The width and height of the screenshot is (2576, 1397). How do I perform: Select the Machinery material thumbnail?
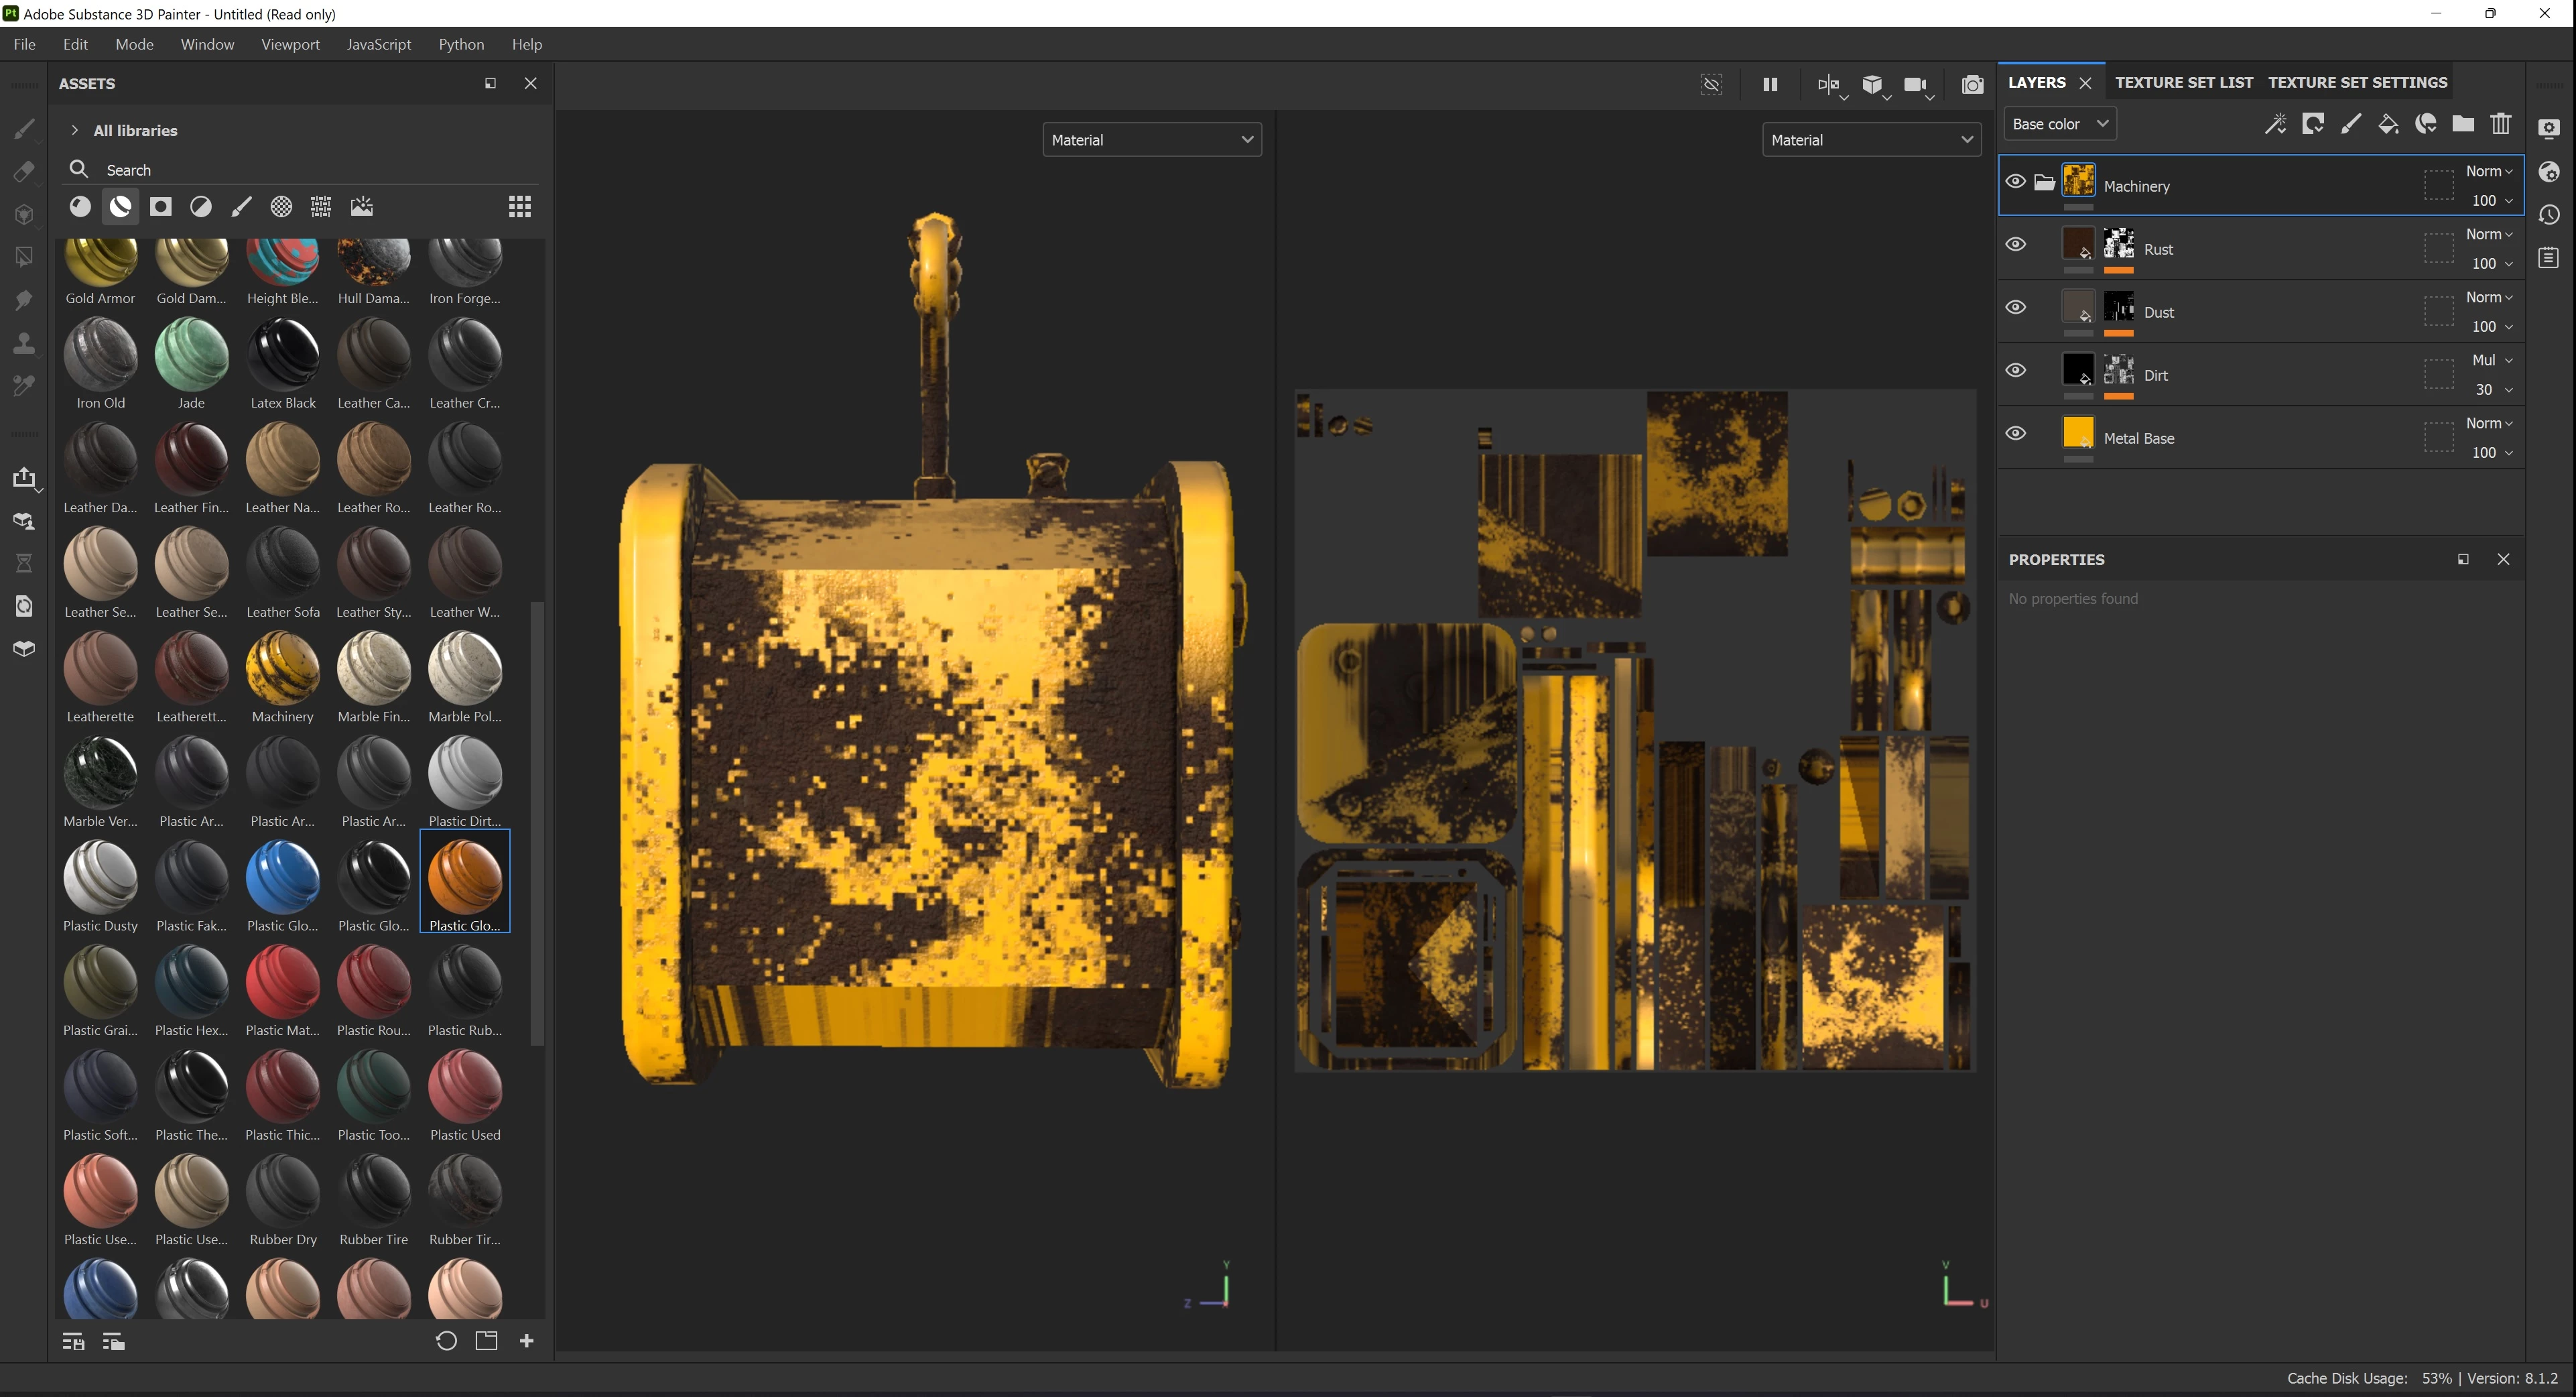click(283, 670)
